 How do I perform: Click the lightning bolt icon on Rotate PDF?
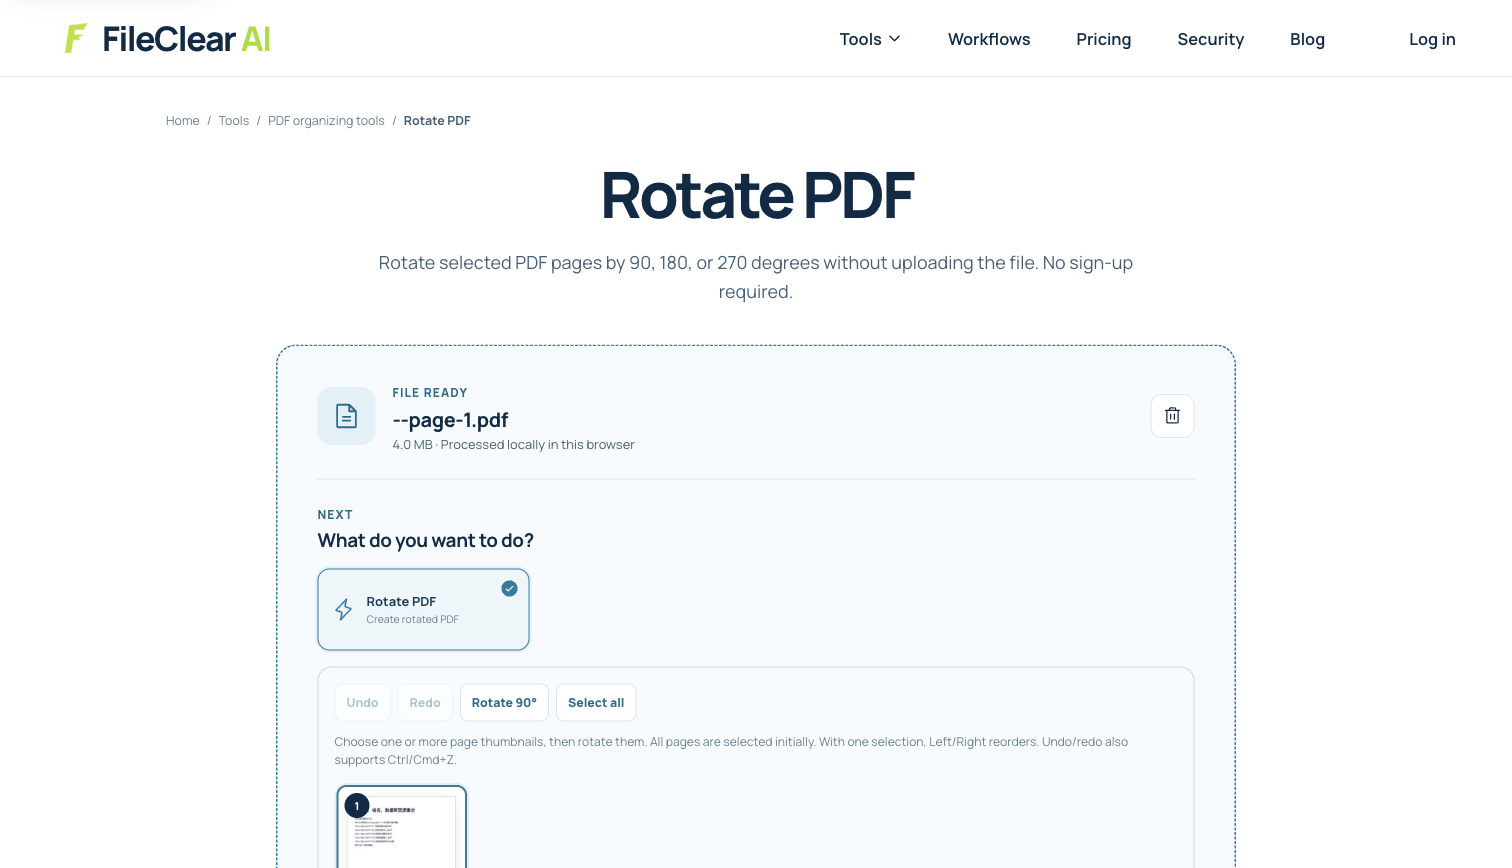coord(343,610)
